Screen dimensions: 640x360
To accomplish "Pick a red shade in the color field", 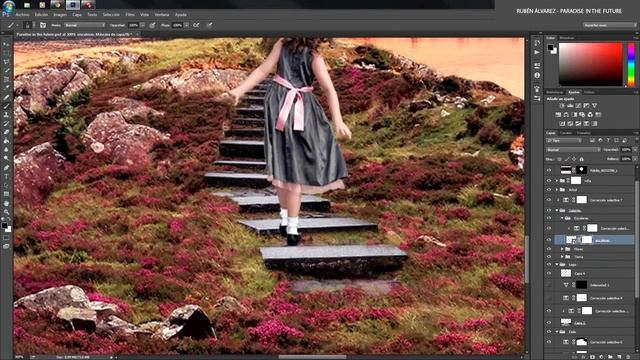I will click(x=590, y=64).
